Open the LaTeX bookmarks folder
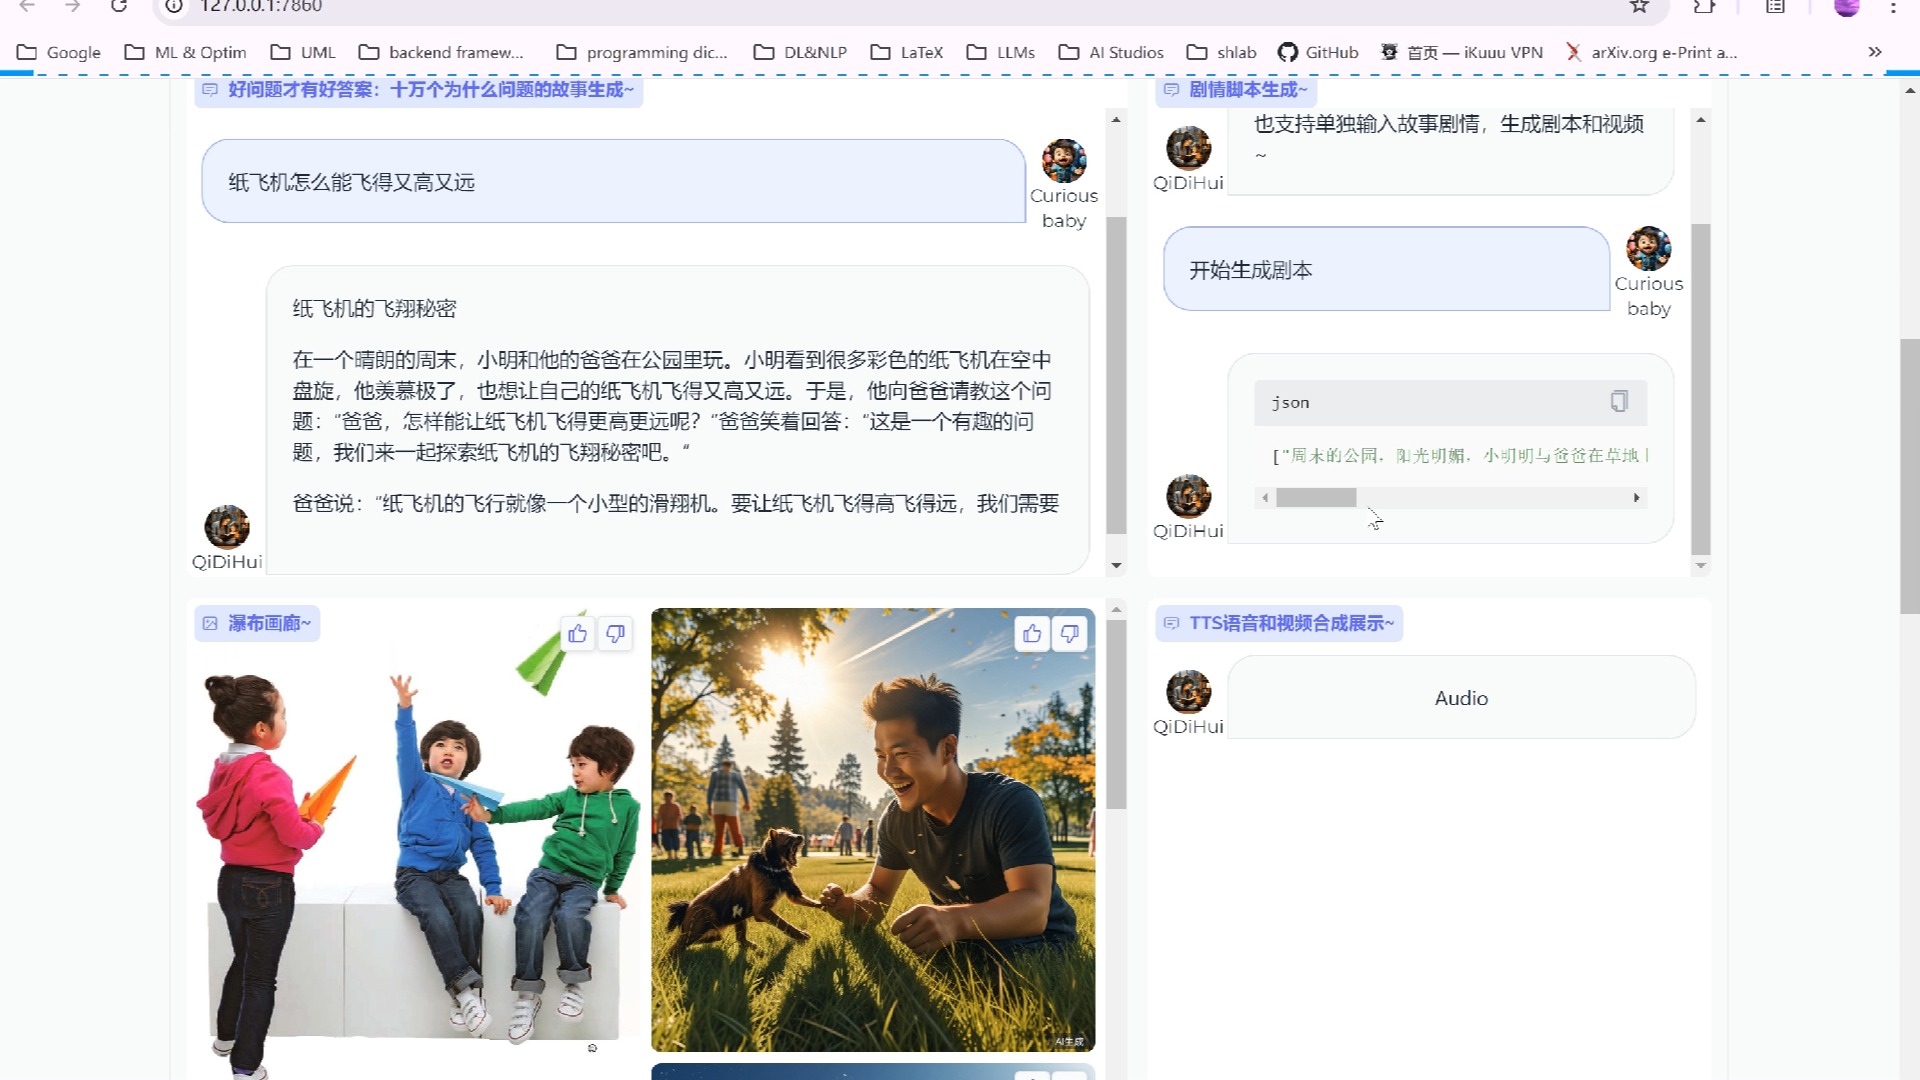1920x1080 pixels. [x=907, y=52]
